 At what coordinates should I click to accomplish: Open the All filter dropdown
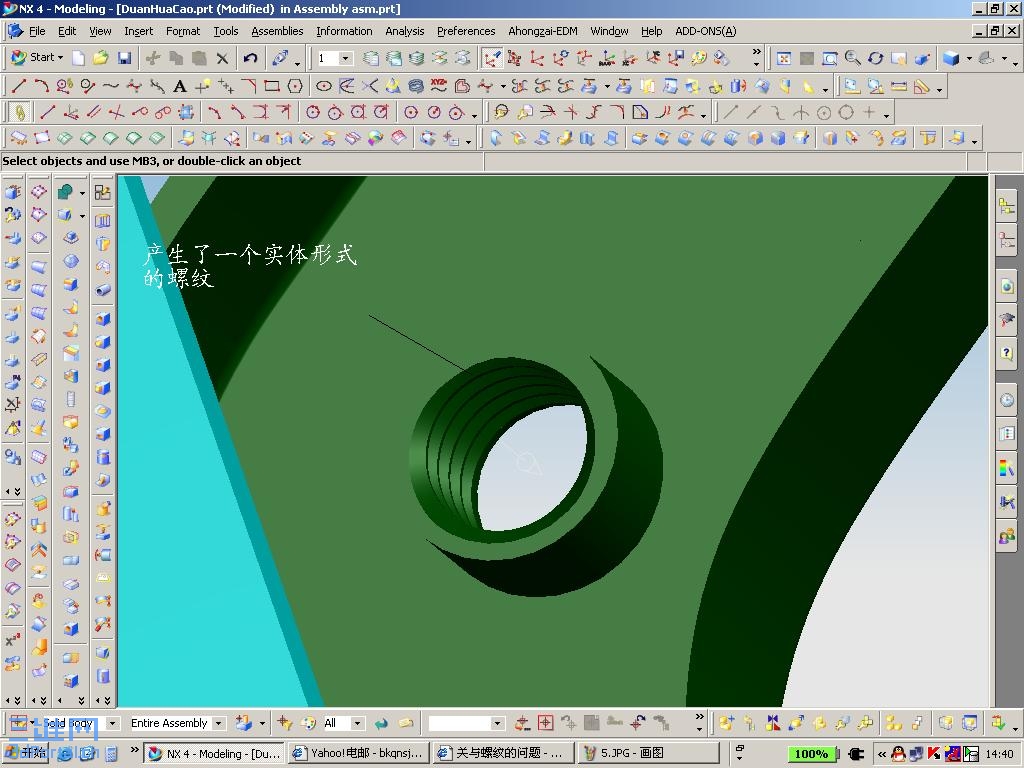[x=357, y=723]
